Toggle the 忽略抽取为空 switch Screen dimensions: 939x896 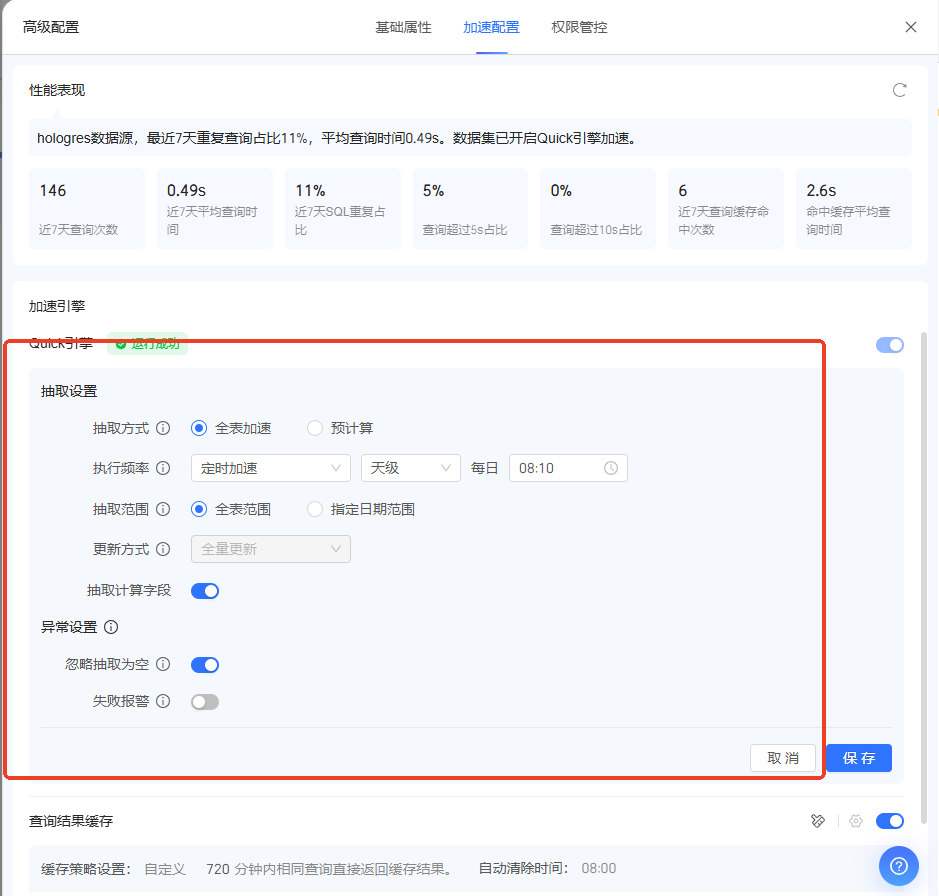pos(205,665)
